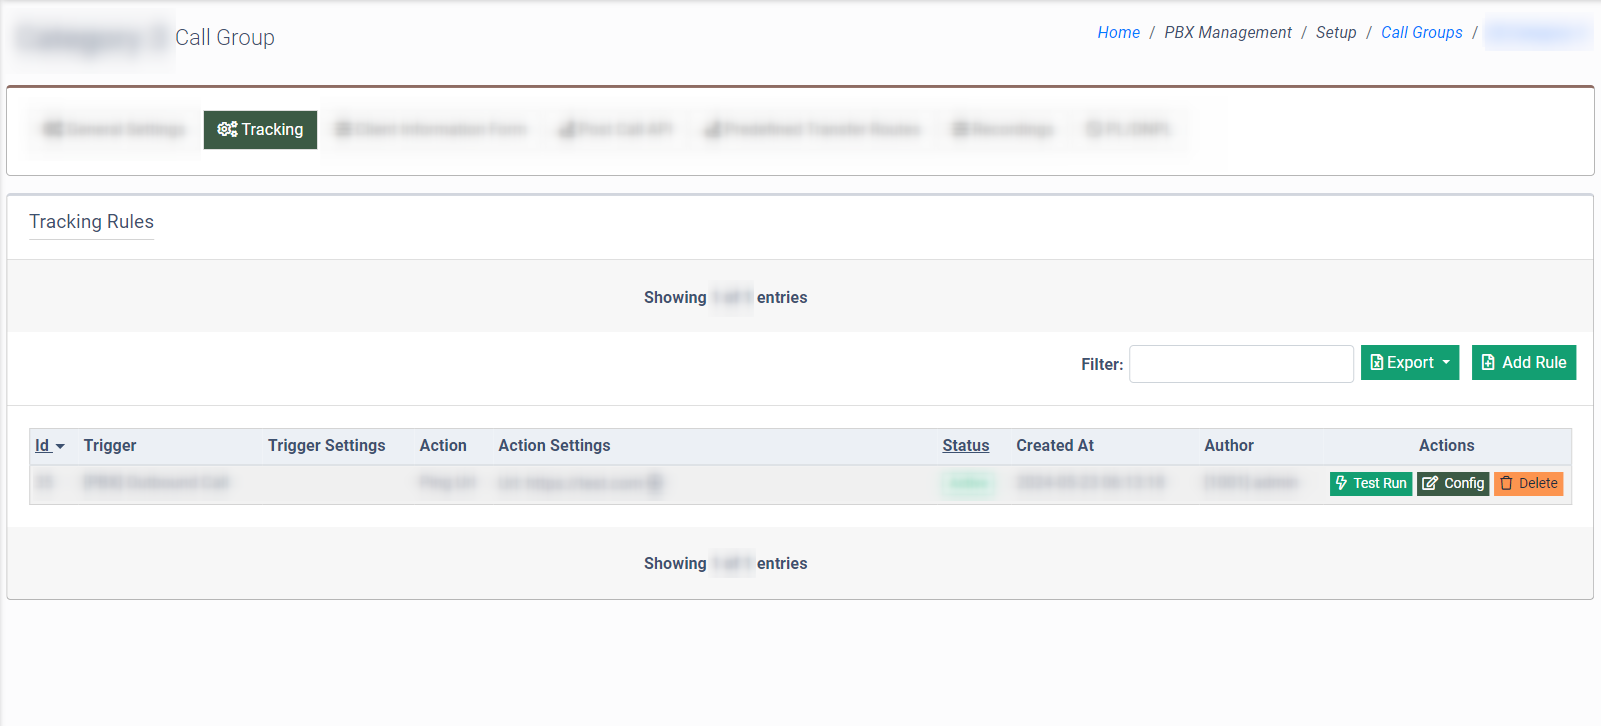The height and width of the screenshot is (726, 1601).
Task: Run a test with Test Run button
Action: tap(1371, 483)
